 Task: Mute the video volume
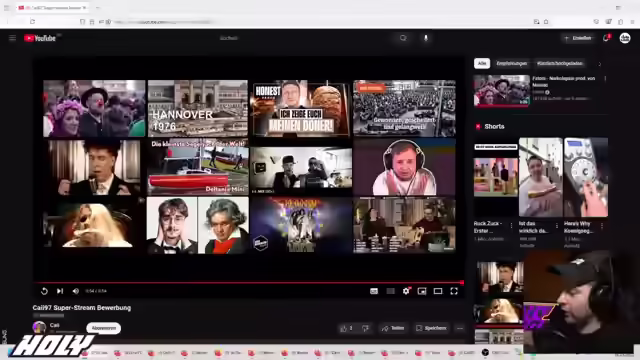tap(76, 291)
